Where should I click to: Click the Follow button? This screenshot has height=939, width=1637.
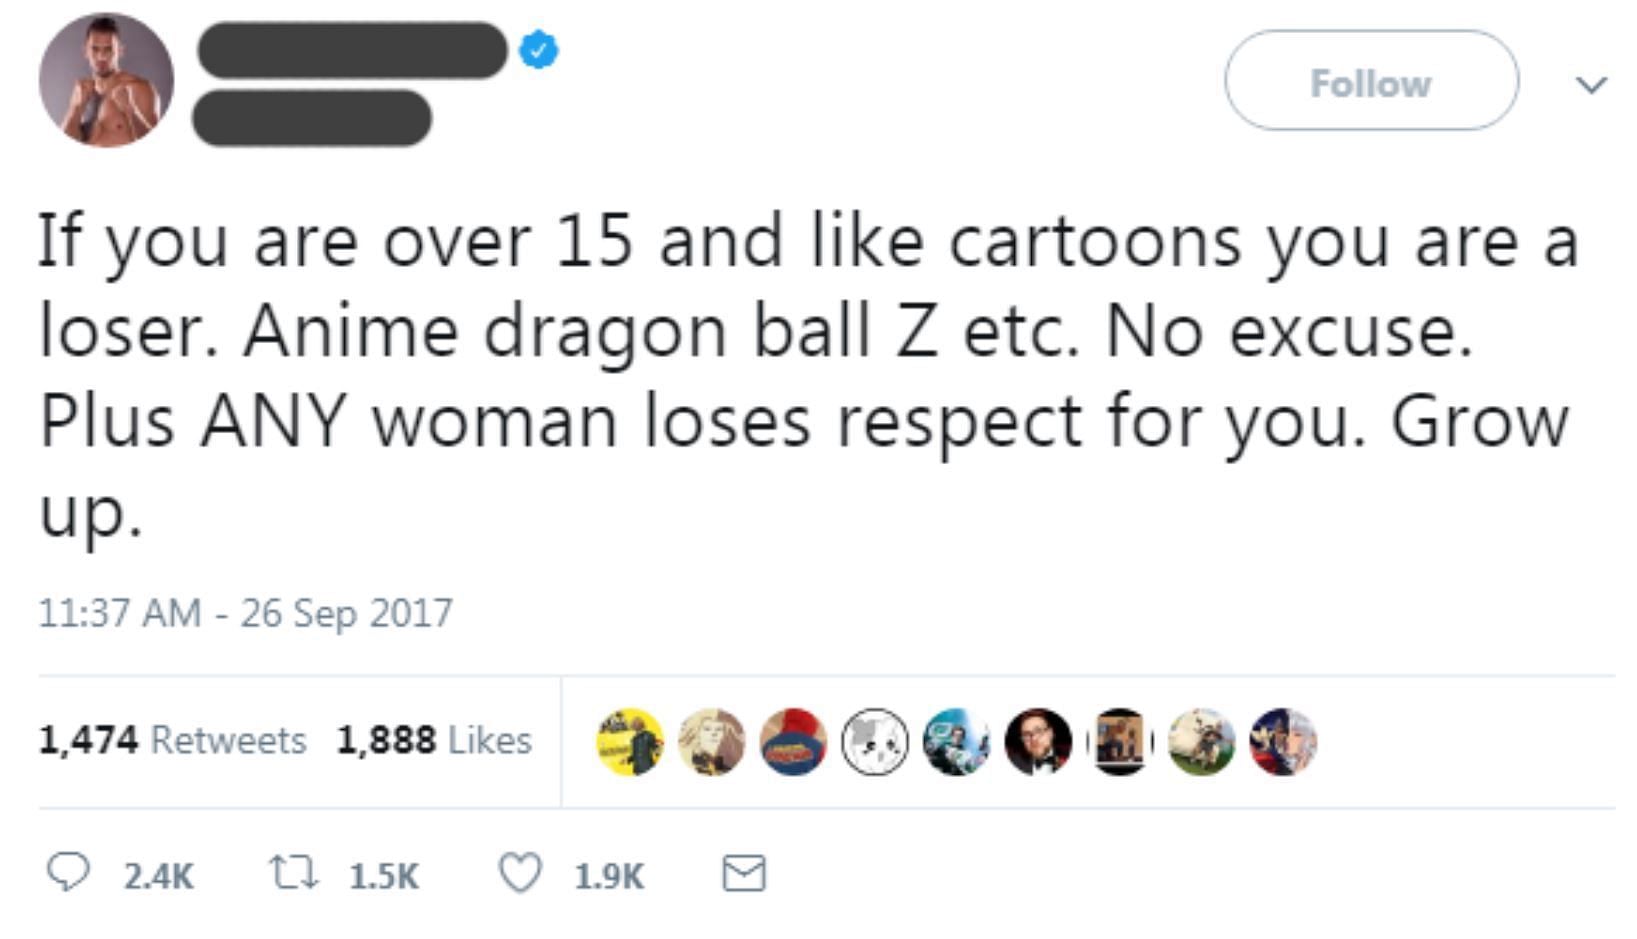click(x=1371, y=80)
